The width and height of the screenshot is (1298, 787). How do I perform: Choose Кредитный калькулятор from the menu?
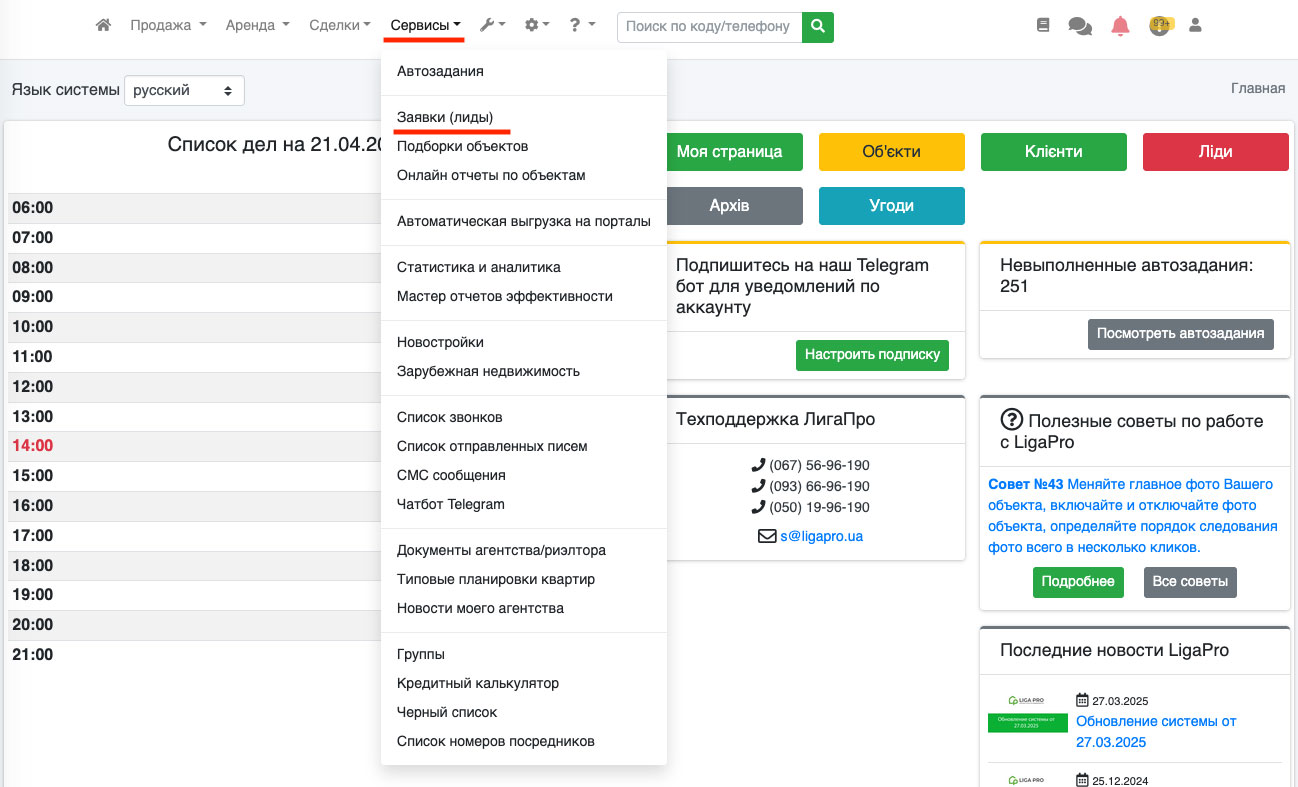tap(478, 683)
